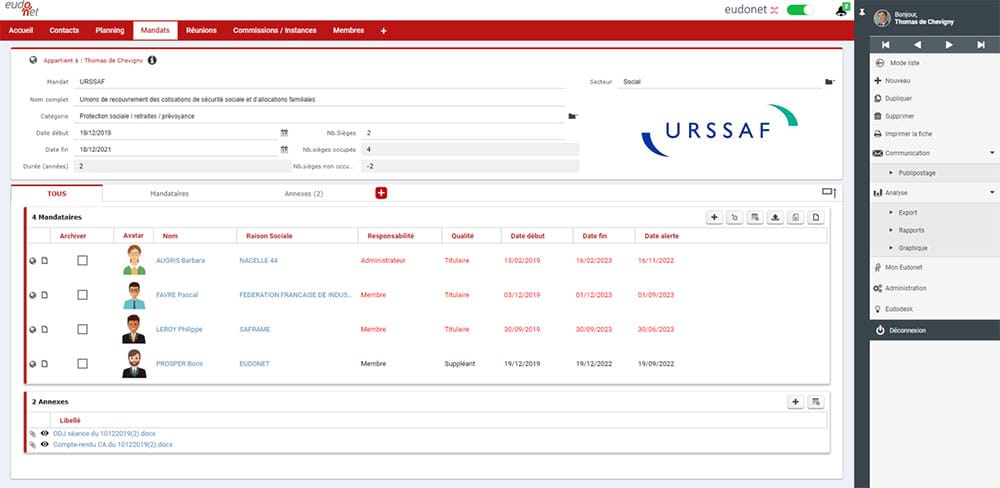Screen dimensions: 1000x488
Task: Open the Date début calendar picker
Action: (284, 133)
